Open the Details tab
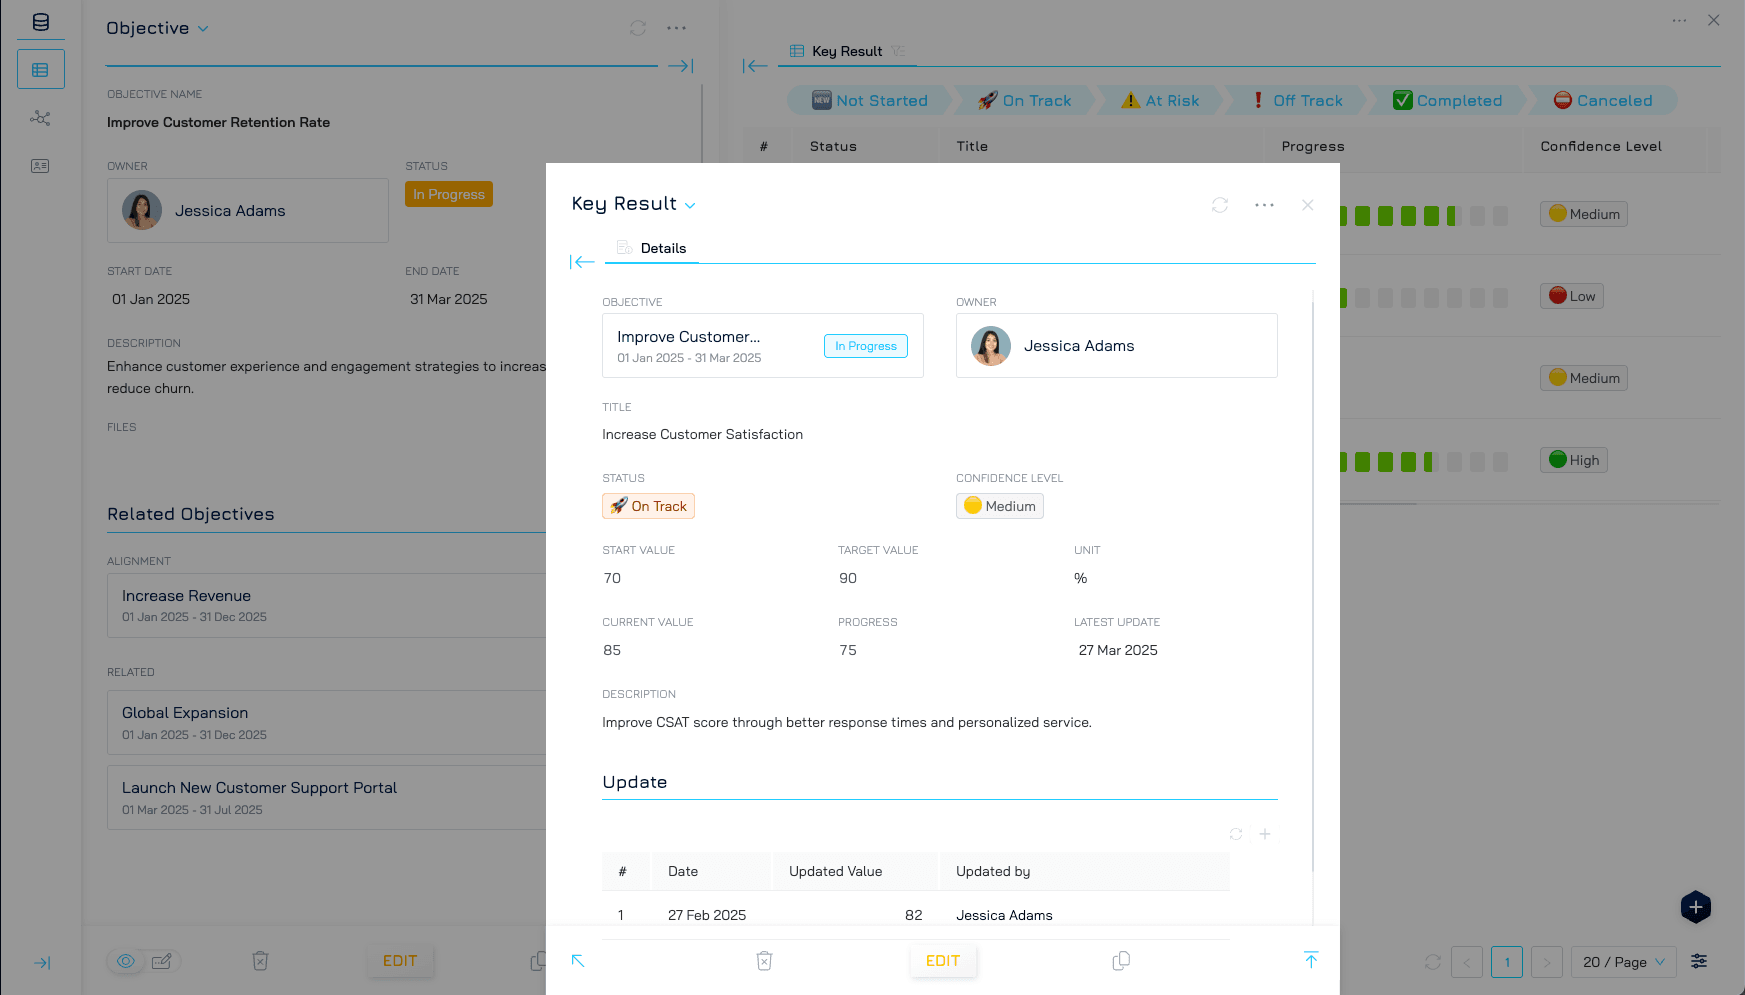Image resolution: width=1745 pixels, height=995 pixels. tap(652, 248)
